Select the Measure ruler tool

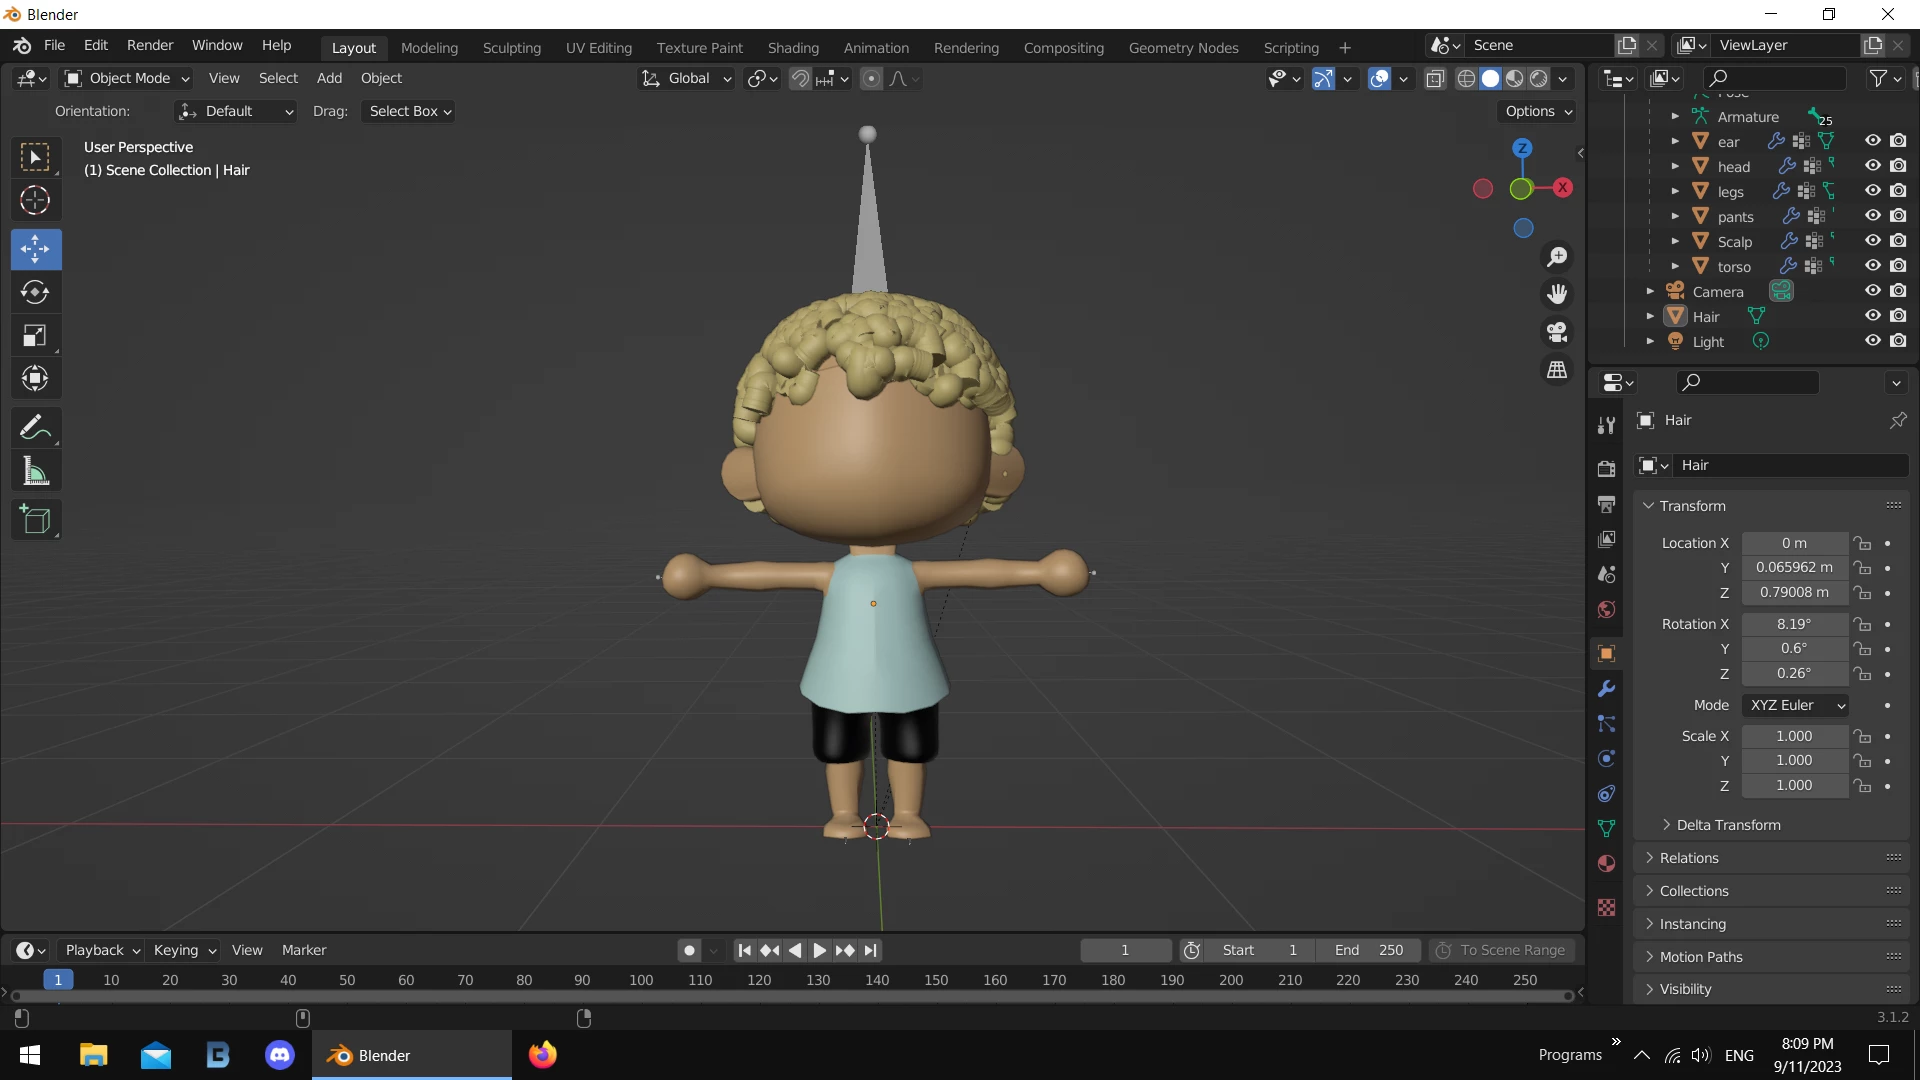pyautogui.click(x=35, y=472)
